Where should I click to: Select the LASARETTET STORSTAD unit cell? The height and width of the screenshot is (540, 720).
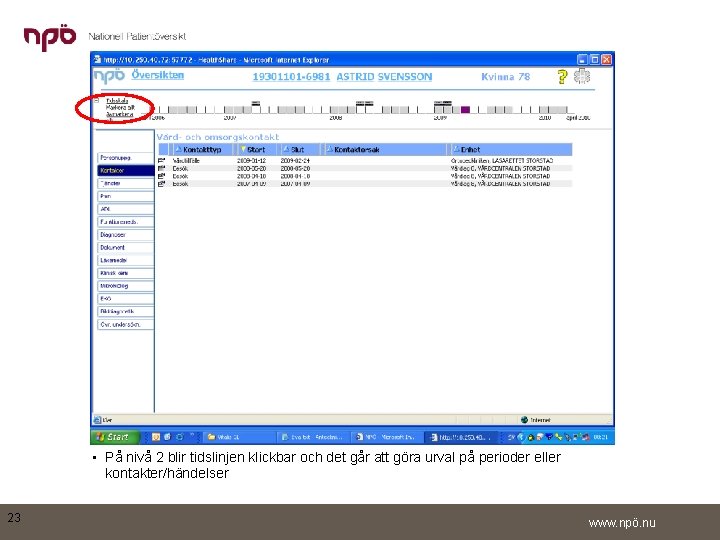point(502,161)
